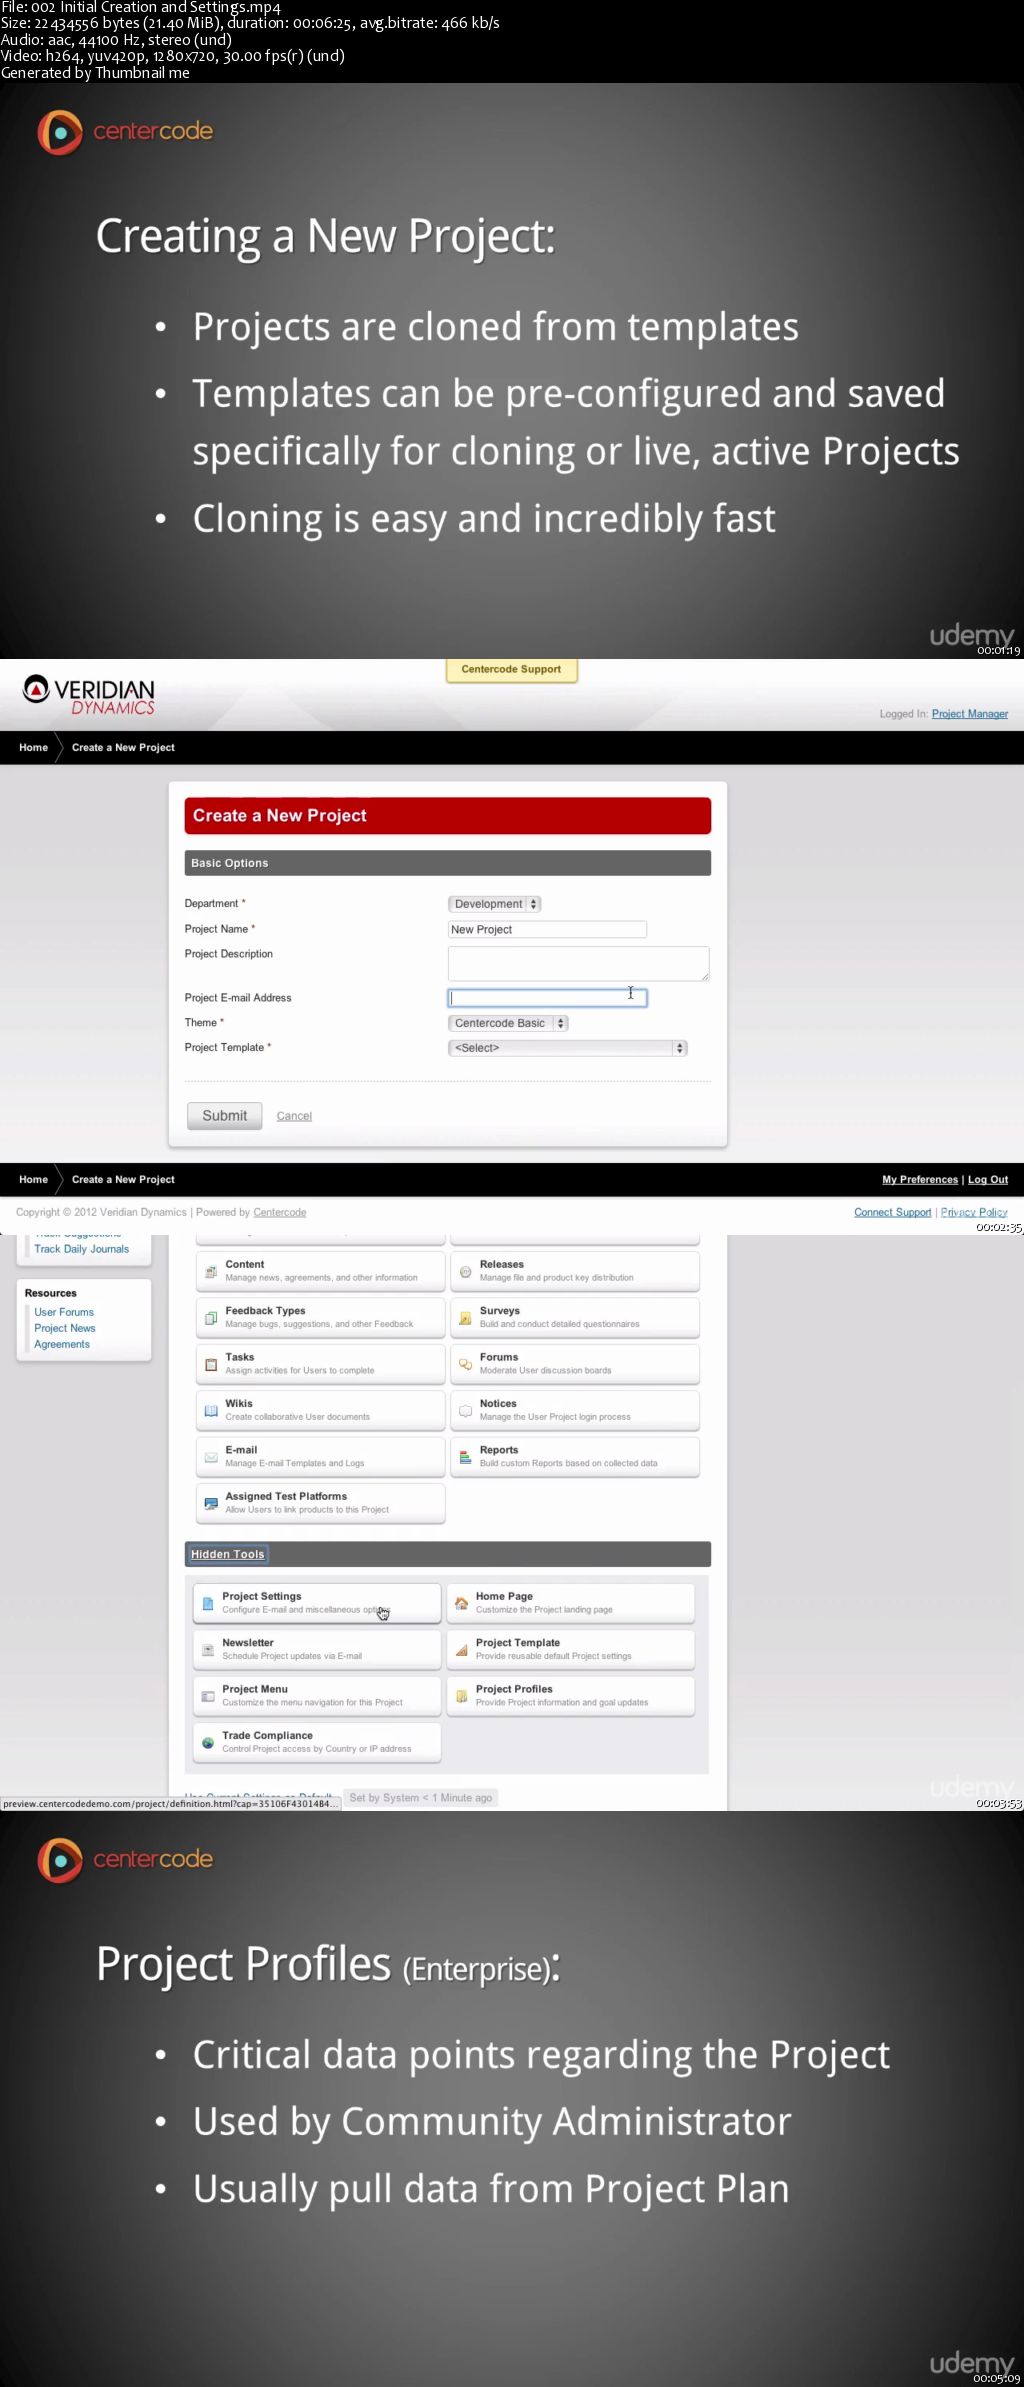
Task: Open User Forums in Resources
Action: tap(64, 1312)
